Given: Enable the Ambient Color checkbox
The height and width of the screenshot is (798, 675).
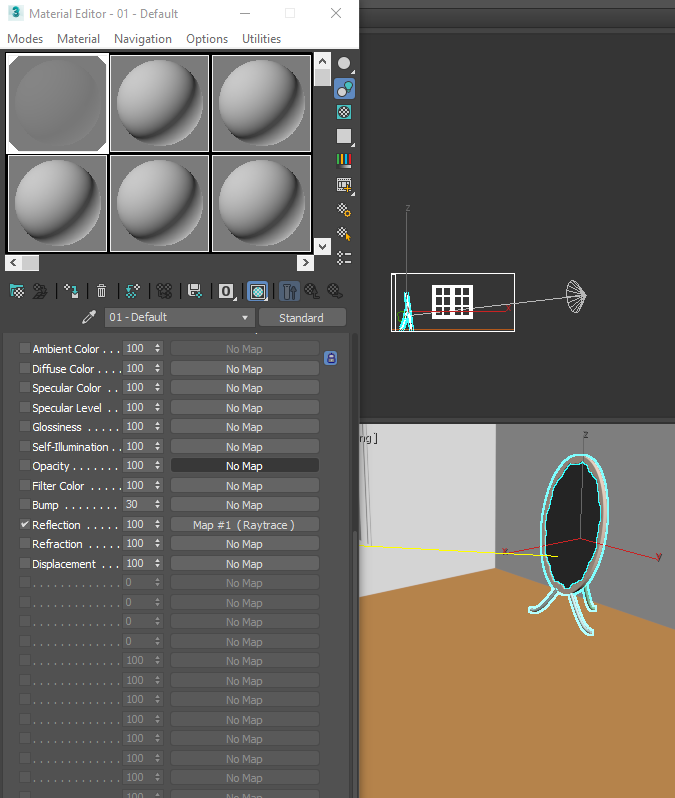Looking at the screenshot, I should (24, 348).
